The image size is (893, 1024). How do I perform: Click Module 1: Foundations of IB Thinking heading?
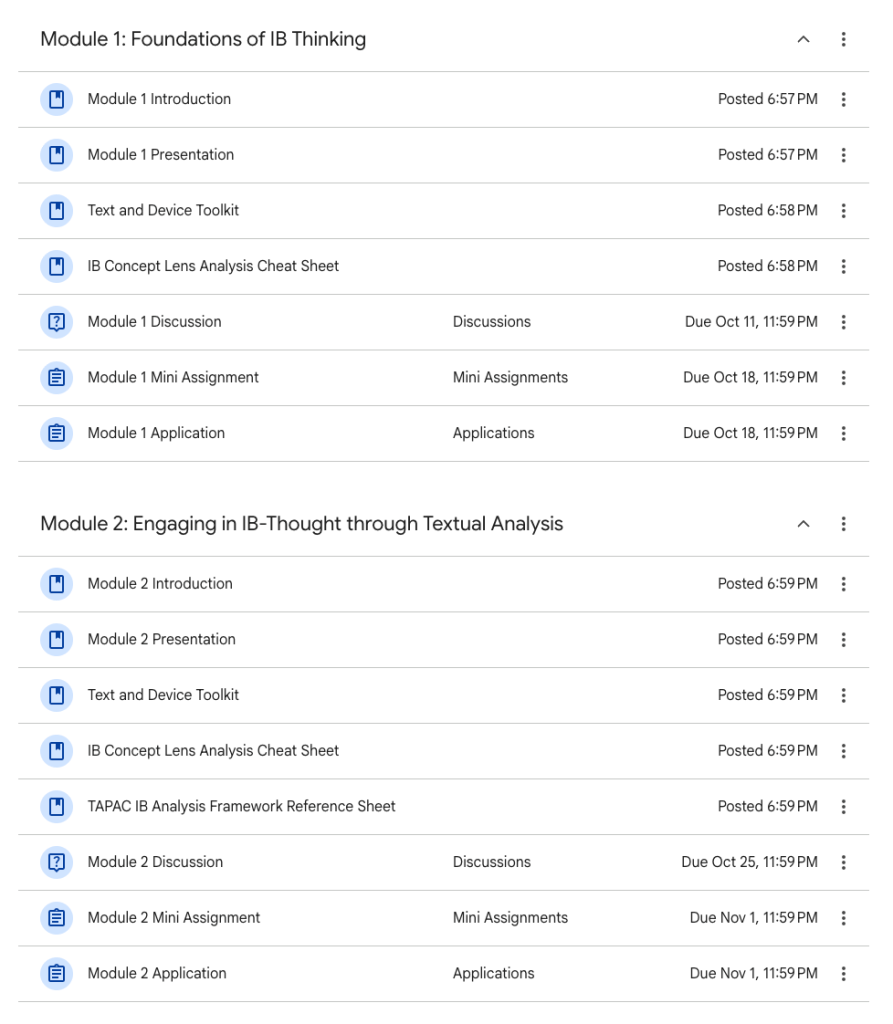[x=203, y=39]
